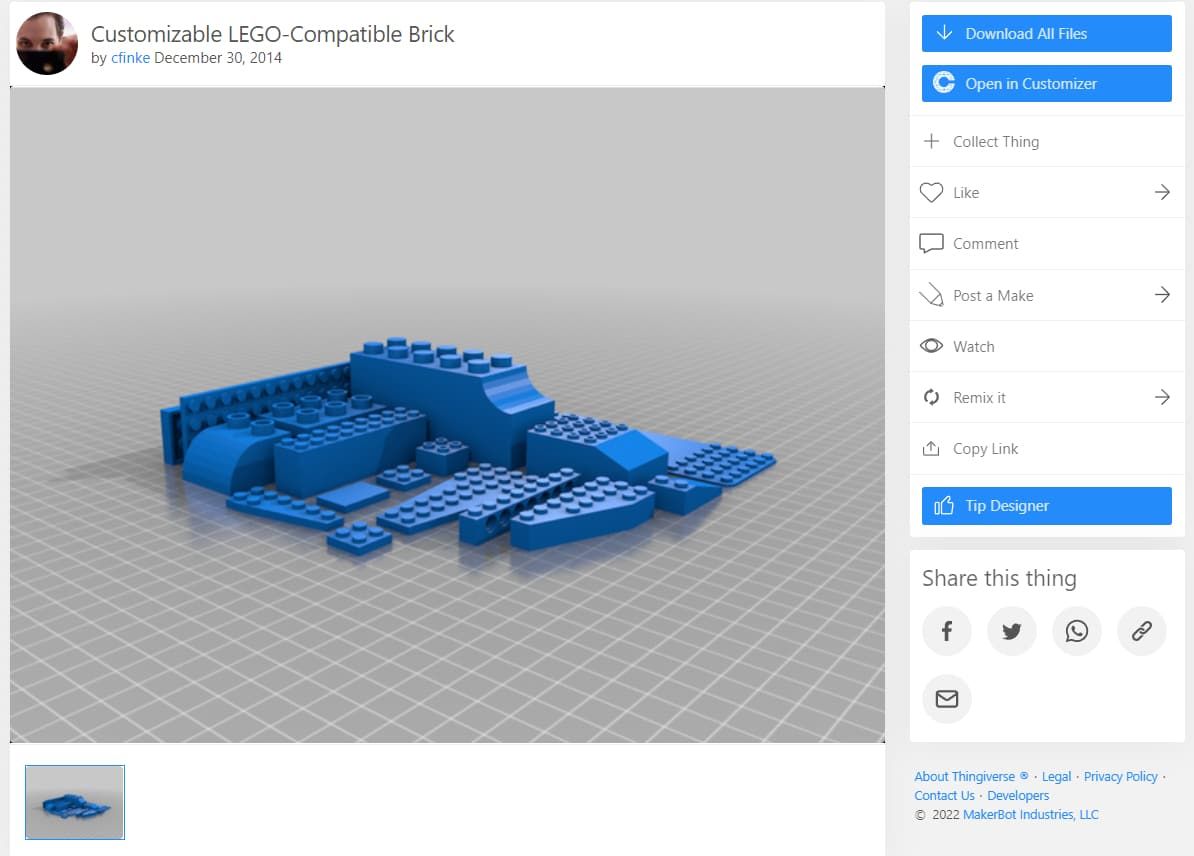Expand the Like options via its right arrow

point(1162,192)
